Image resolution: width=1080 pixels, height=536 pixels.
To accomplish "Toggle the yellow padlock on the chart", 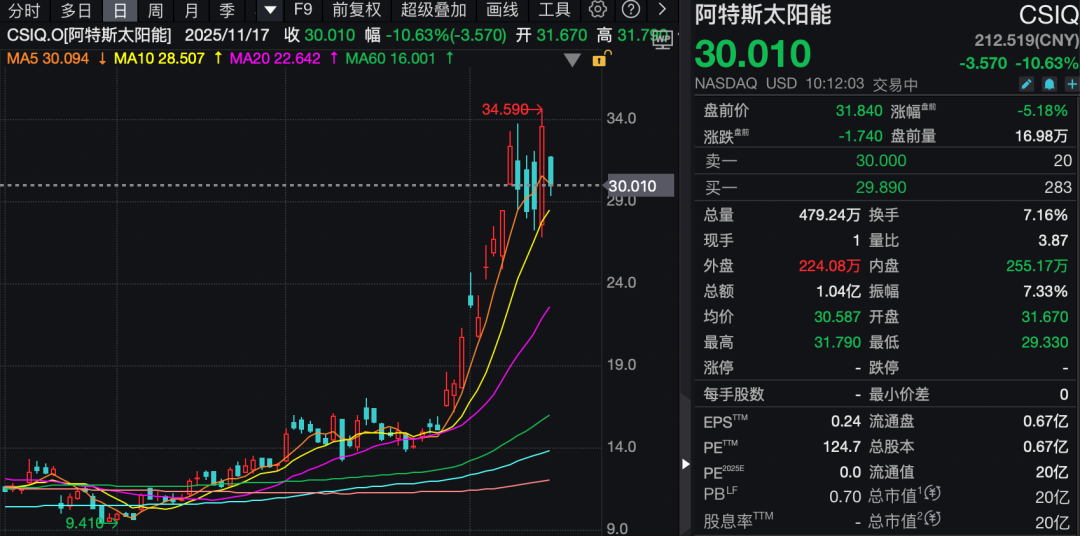I will tap(599, 59).
